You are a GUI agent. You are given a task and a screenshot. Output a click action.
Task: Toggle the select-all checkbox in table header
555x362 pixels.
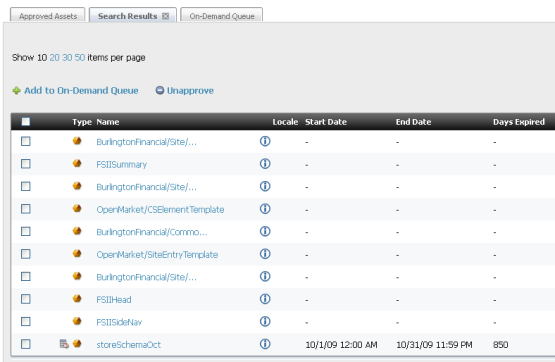(25, 122)
